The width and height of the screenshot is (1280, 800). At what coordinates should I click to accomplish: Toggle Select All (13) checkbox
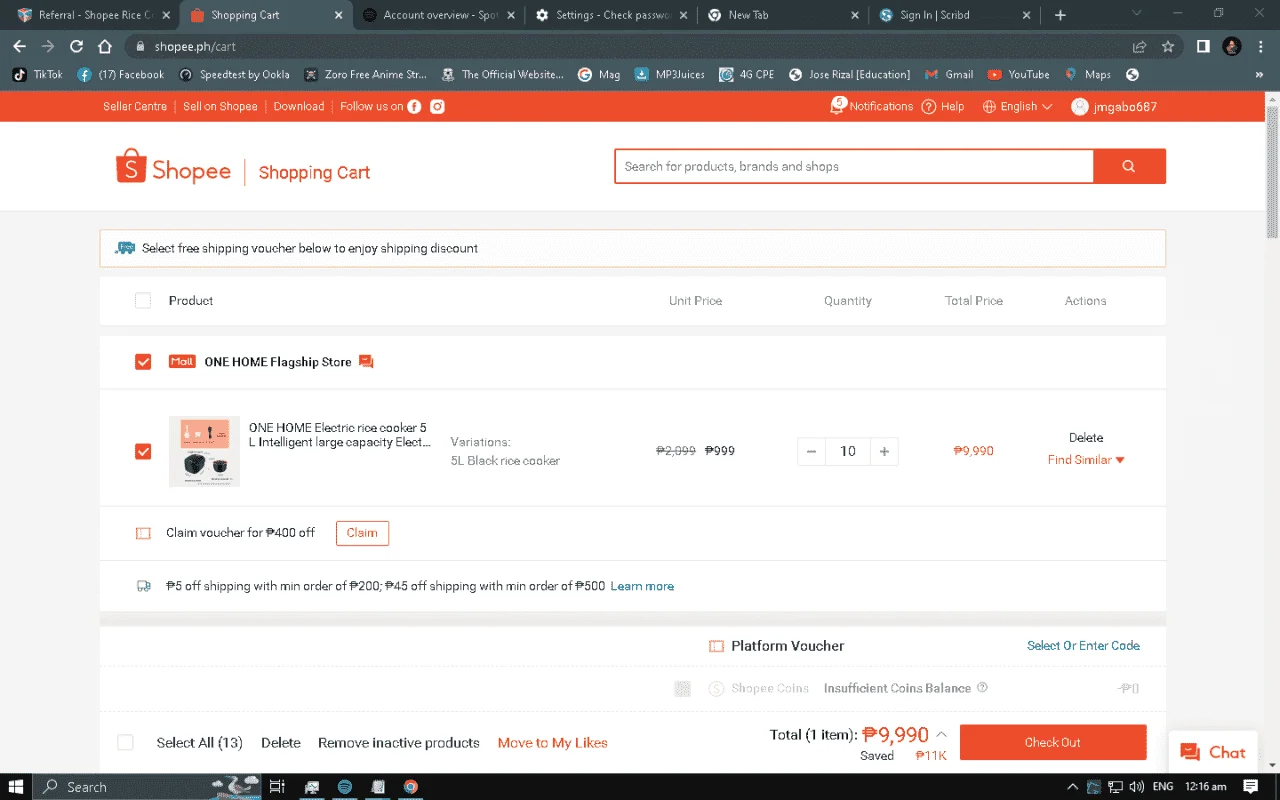pos(125,742)
